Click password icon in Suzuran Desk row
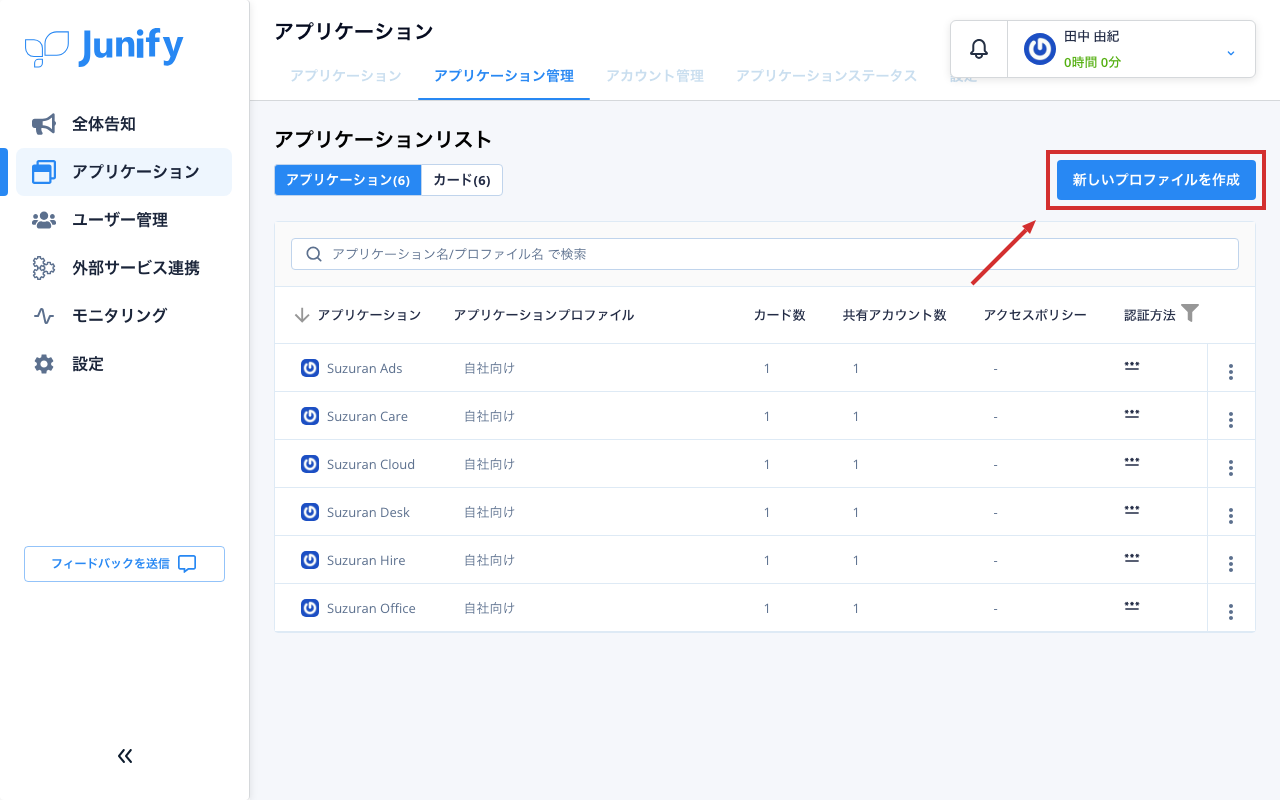This screenshot has height=800, width=1280. [1132, 510]
